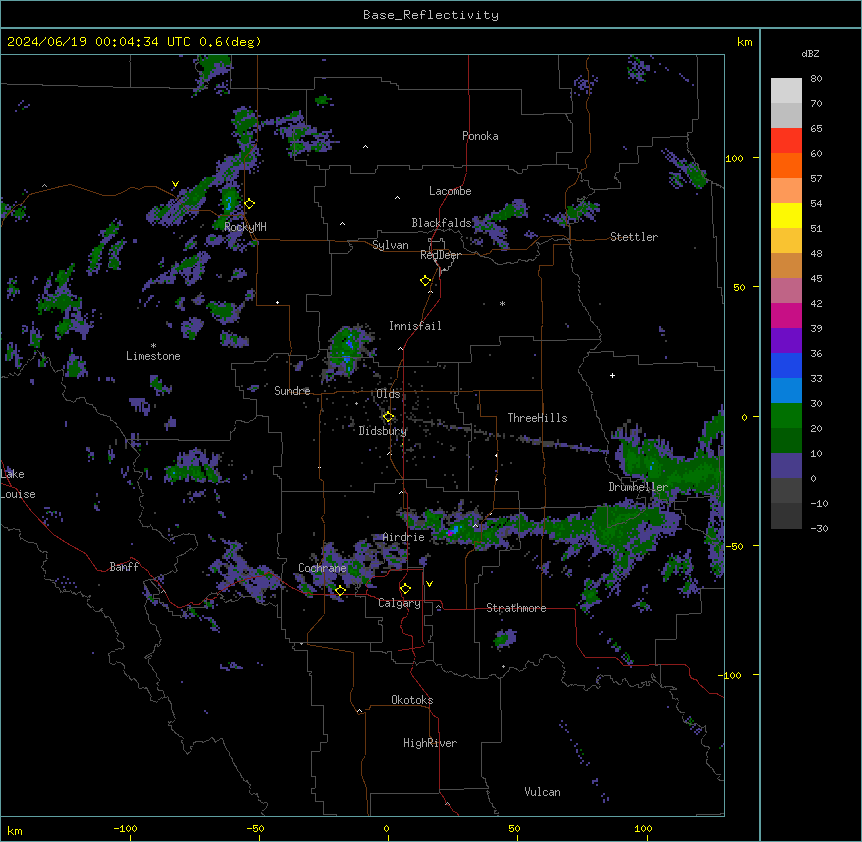Click the Innisfail label
This screenshot has width=862, height=842.
[x=415, y=326]
